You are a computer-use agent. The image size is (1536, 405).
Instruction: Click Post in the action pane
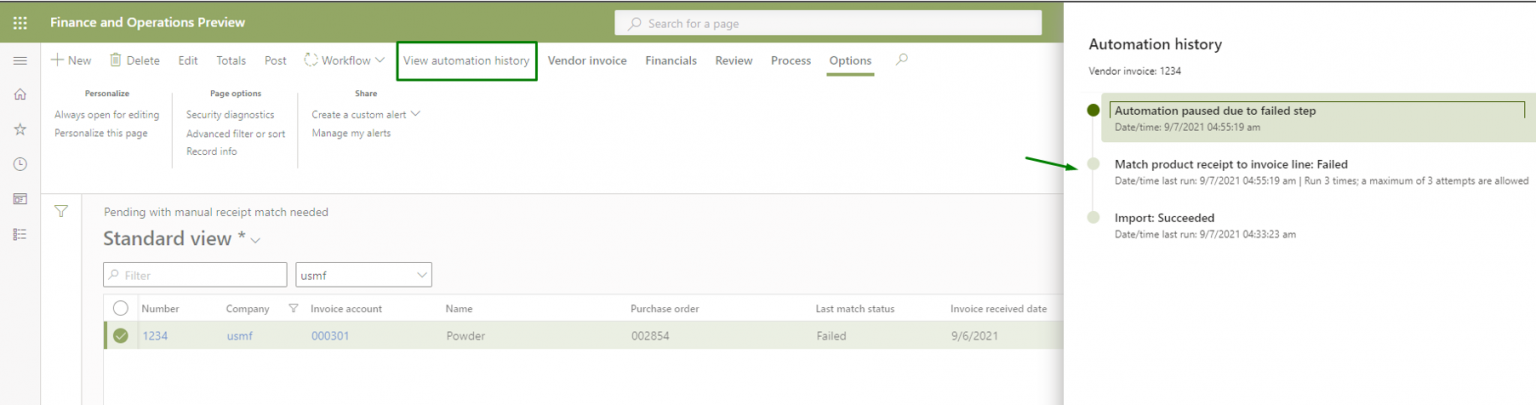point(275,61)
